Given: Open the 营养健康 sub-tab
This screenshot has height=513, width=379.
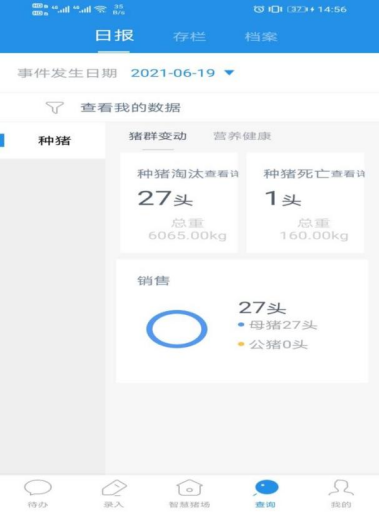Looking at the screenshot, I should coord(242,136).
